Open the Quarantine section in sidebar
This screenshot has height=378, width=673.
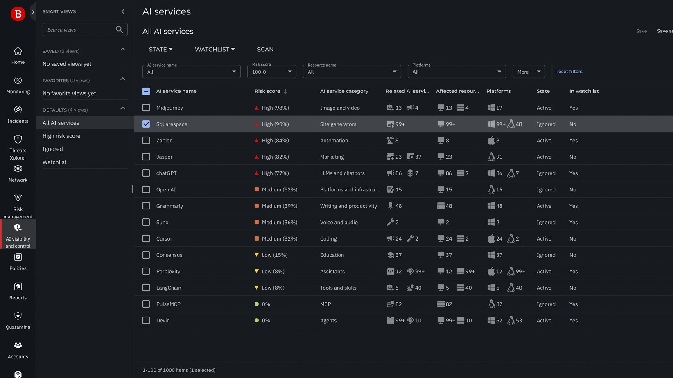click(x=18, y=321)
